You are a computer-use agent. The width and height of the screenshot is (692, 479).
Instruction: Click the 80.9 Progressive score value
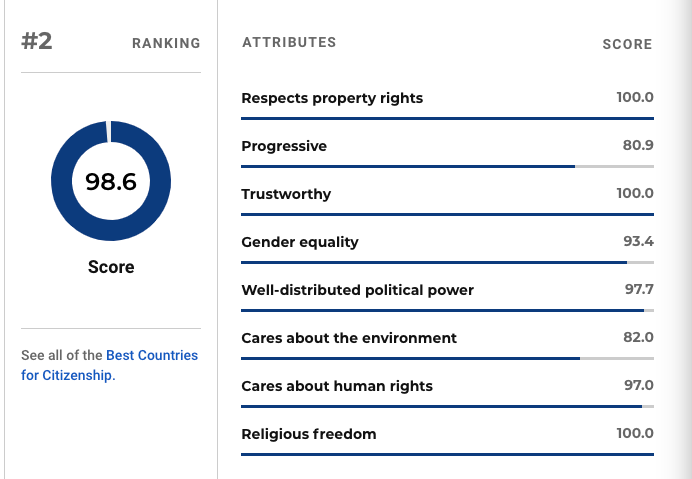pyautogui.click(x=638, y=145)
